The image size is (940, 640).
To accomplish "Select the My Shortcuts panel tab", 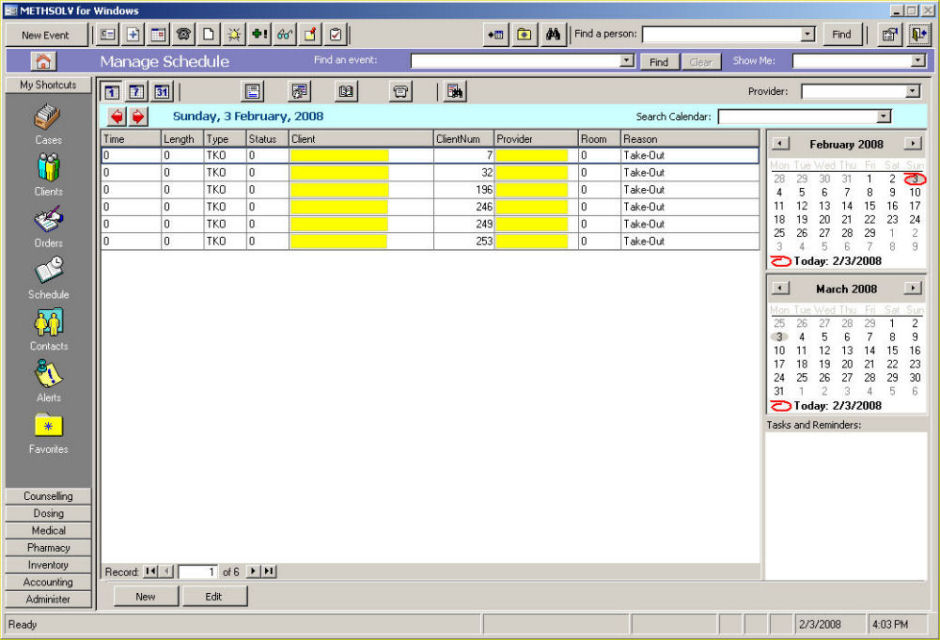I will point(48,85).
